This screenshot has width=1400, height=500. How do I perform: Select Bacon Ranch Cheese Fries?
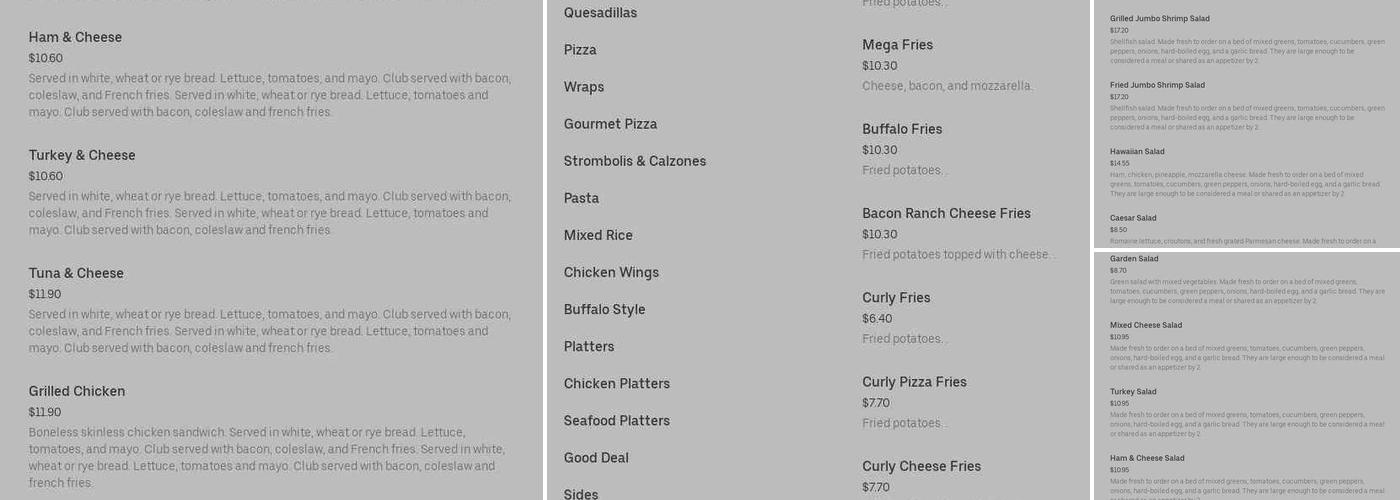coord(946,213)
